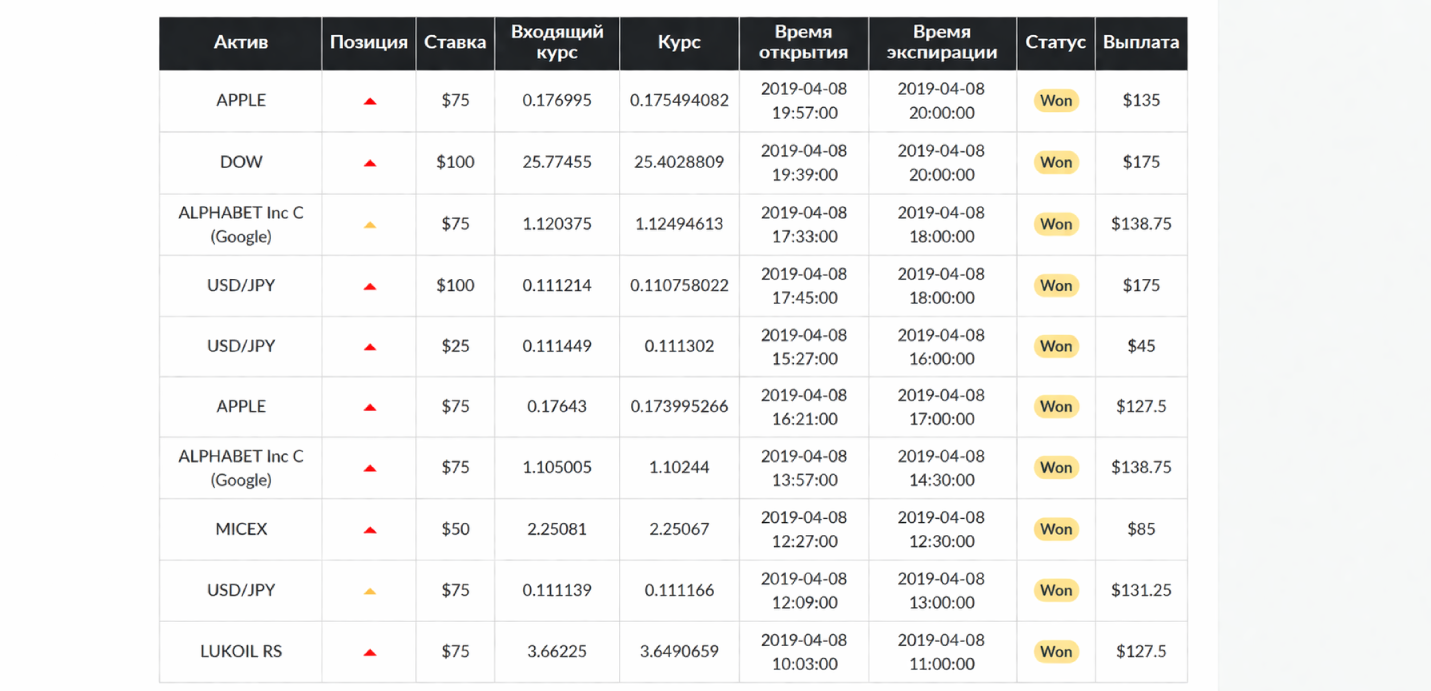Click the red arrow in the second APPLE row

click(368, 407)
